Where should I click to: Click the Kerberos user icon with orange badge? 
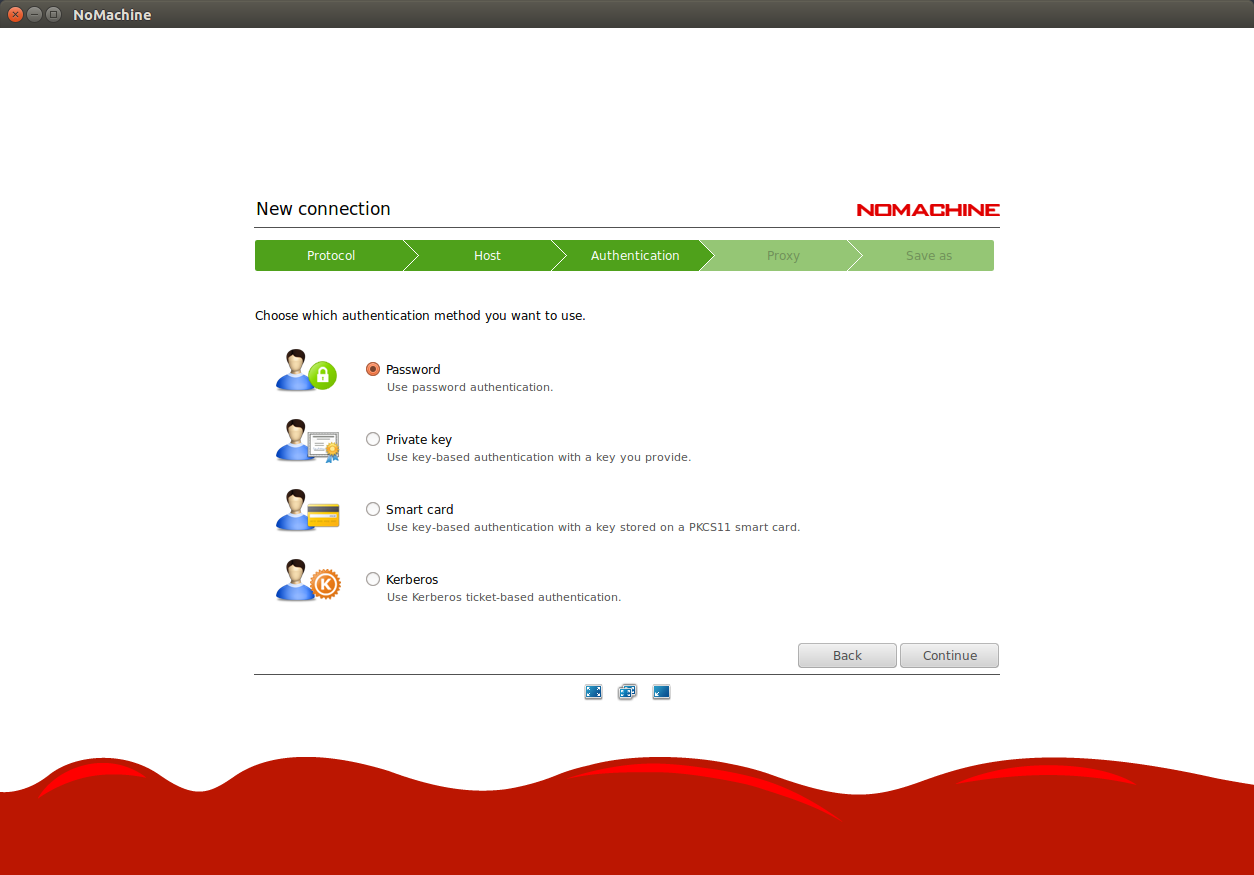coord(307,581)
